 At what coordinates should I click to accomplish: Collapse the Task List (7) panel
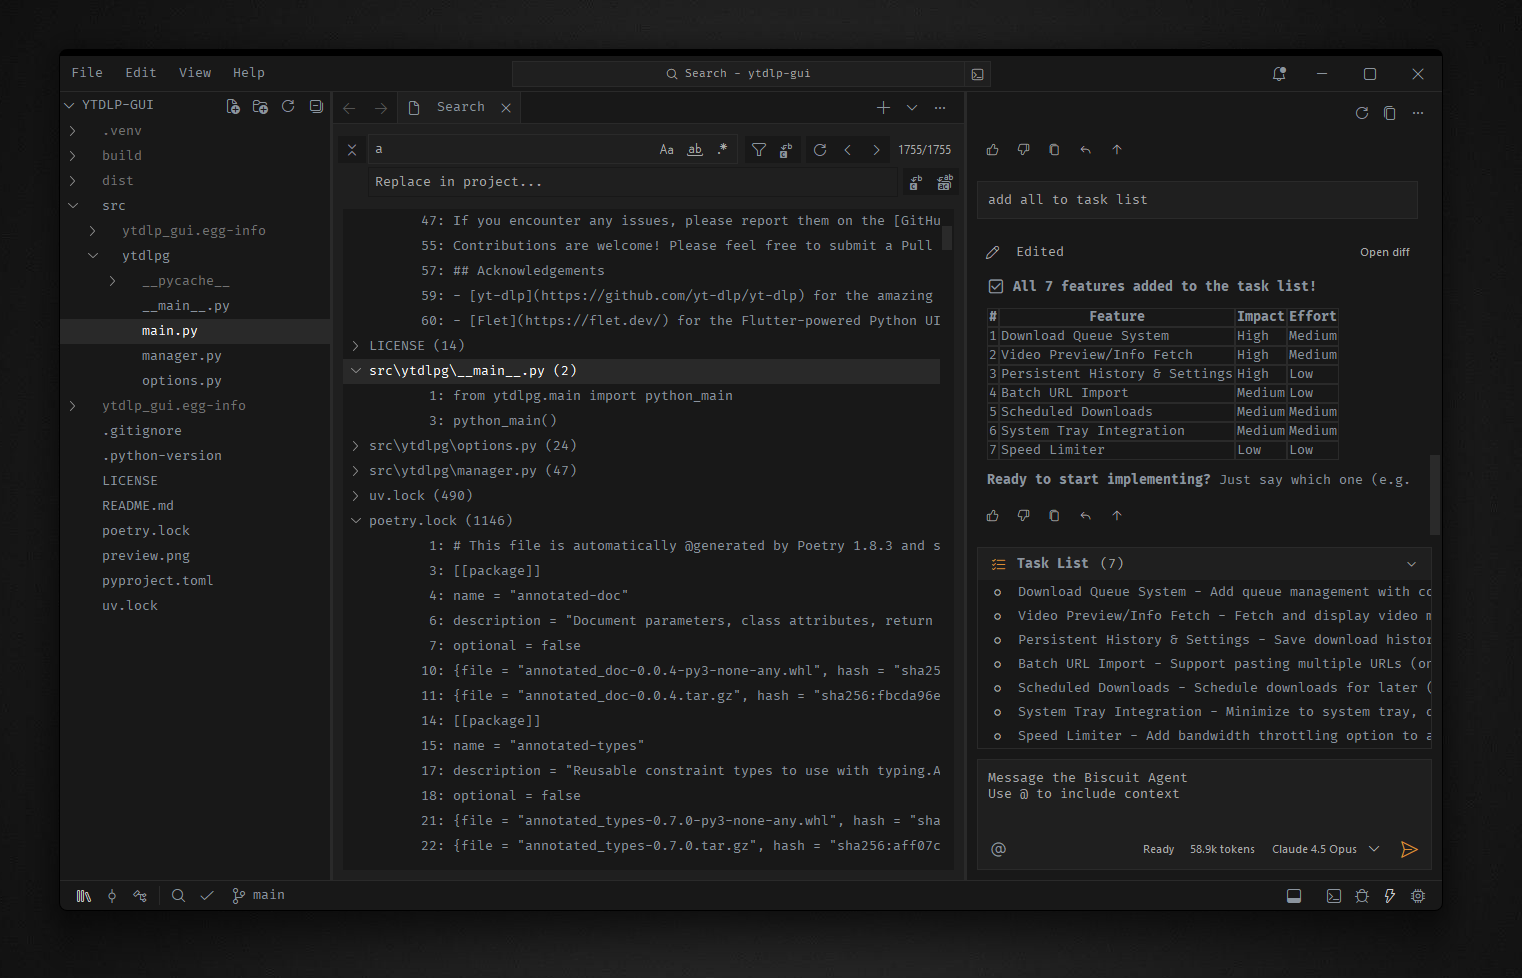1411,564
